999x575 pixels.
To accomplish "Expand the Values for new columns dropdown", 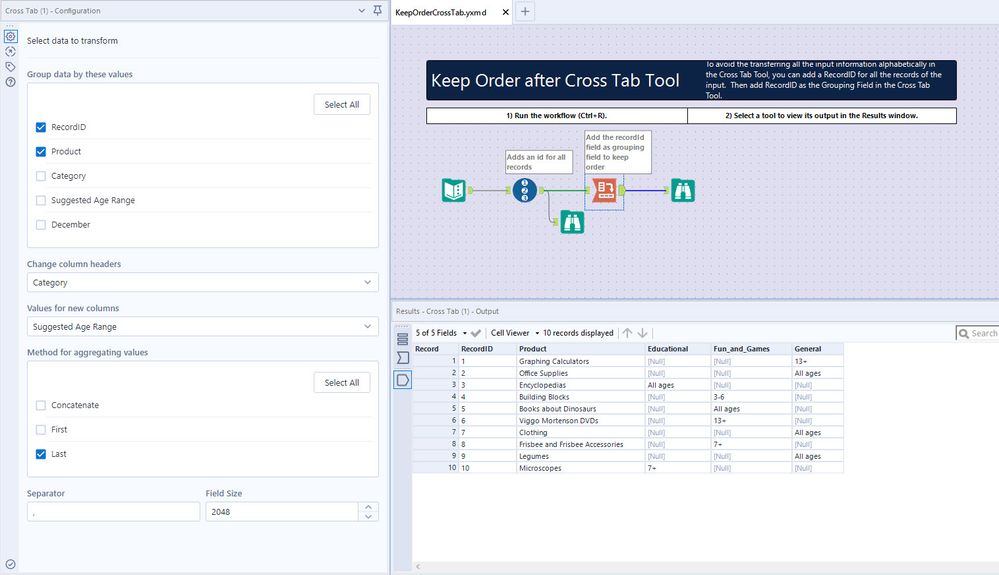I will tap(202, 327).
